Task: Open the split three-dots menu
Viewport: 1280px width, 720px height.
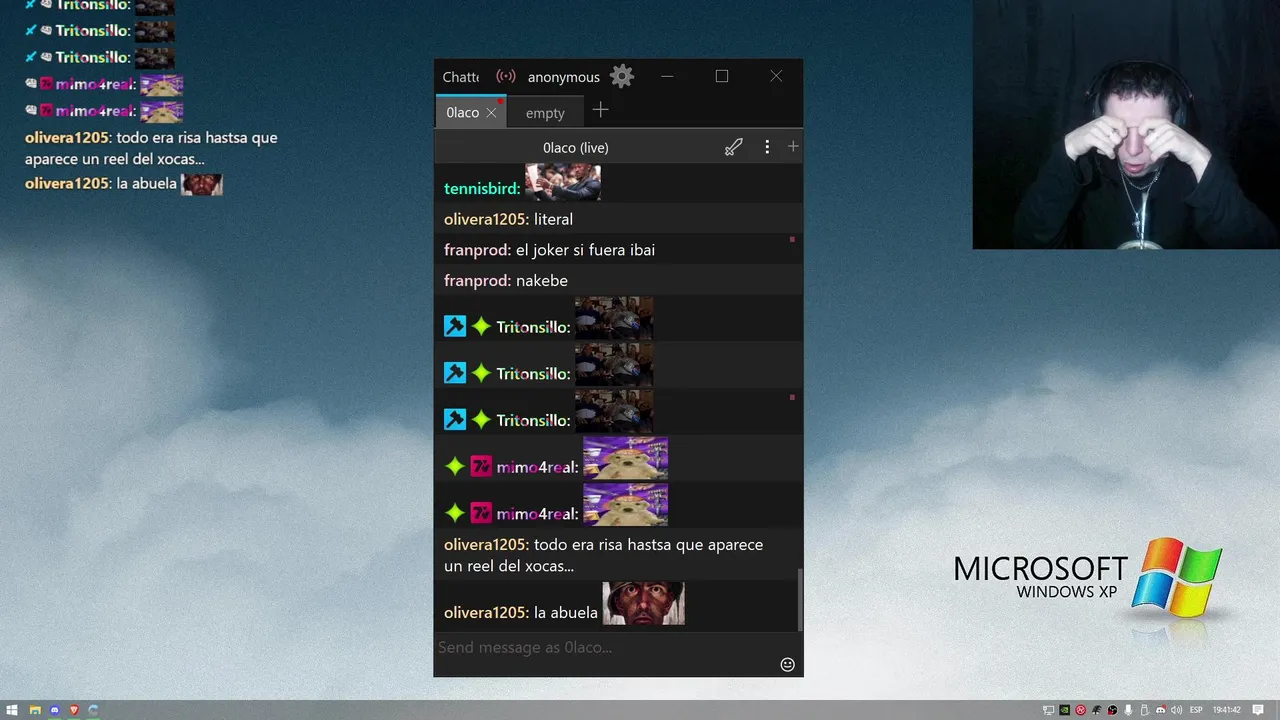Action: 767,147
